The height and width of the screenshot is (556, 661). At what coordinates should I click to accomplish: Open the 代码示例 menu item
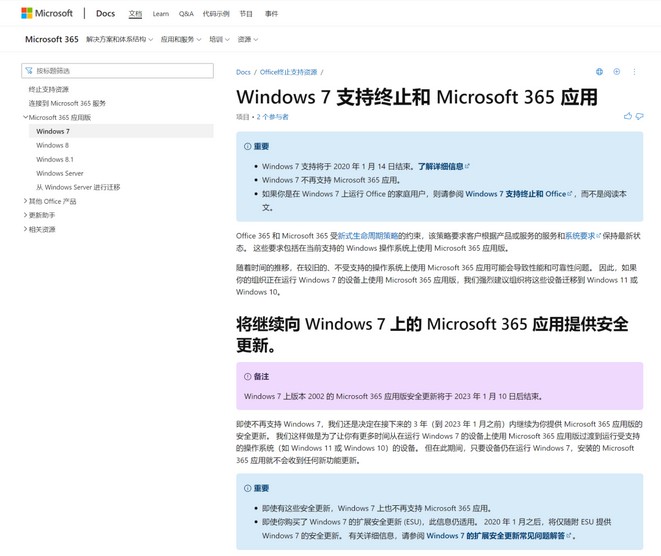tap(216, 14)
